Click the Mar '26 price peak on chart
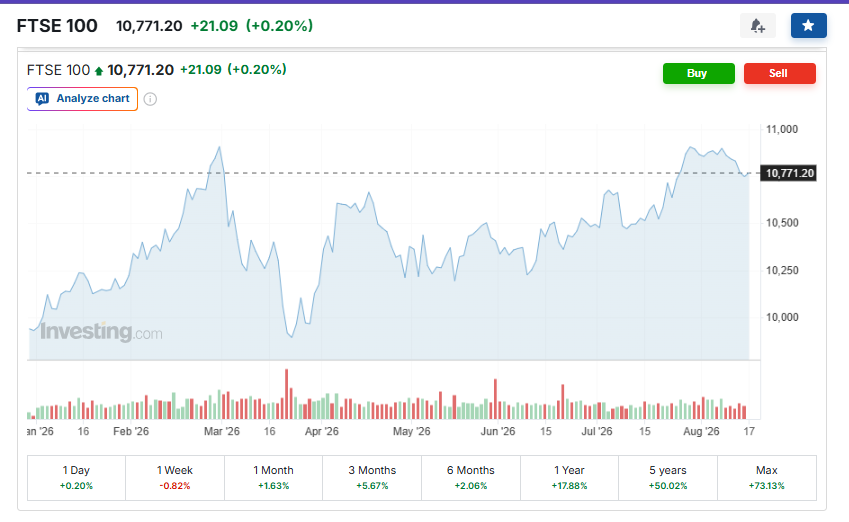The image size is (849, 522). tap(219, 147)
